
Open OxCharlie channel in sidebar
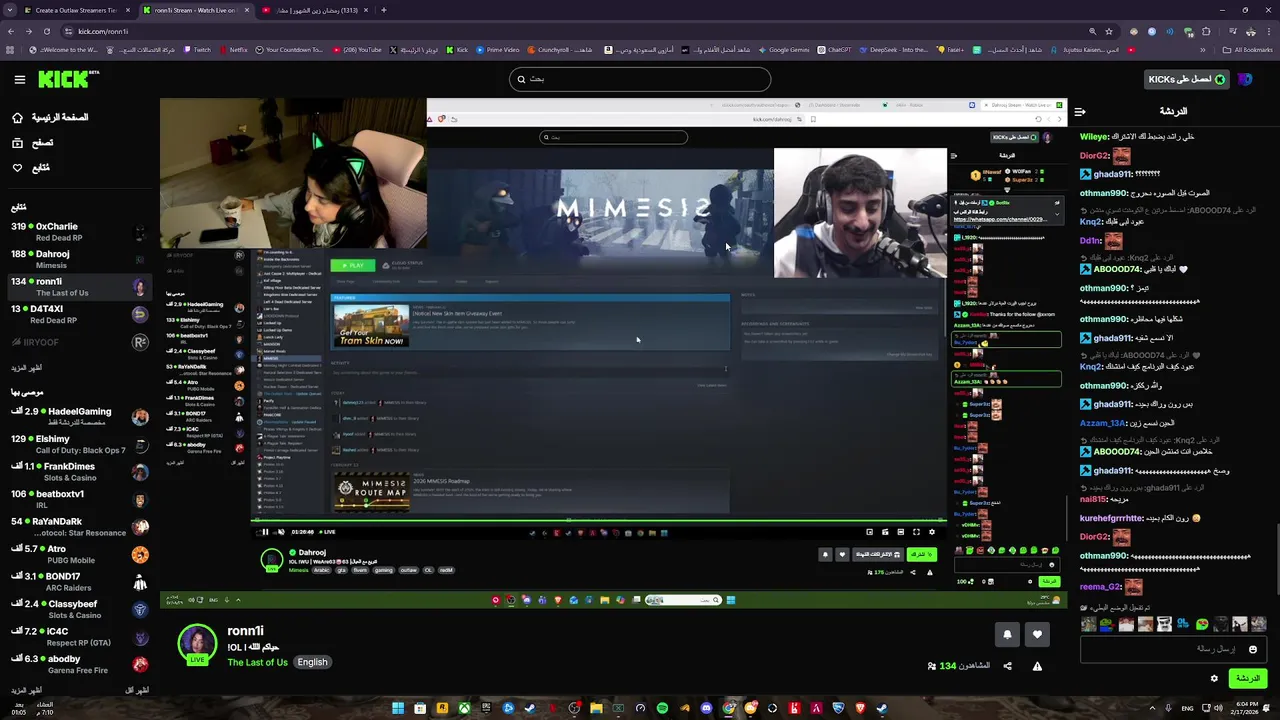[78, 232]
